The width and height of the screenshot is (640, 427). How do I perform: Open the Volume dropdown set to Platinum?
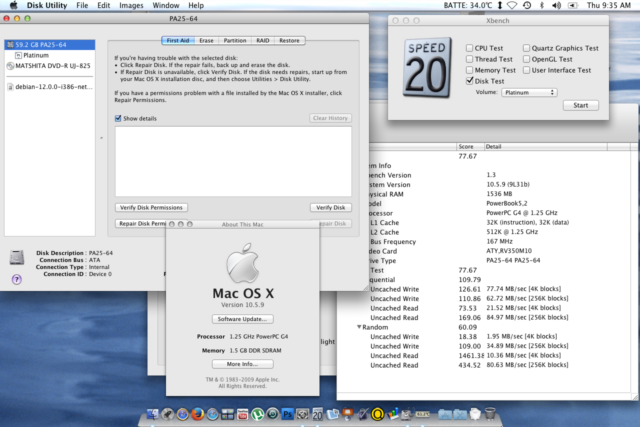(529, 93)
